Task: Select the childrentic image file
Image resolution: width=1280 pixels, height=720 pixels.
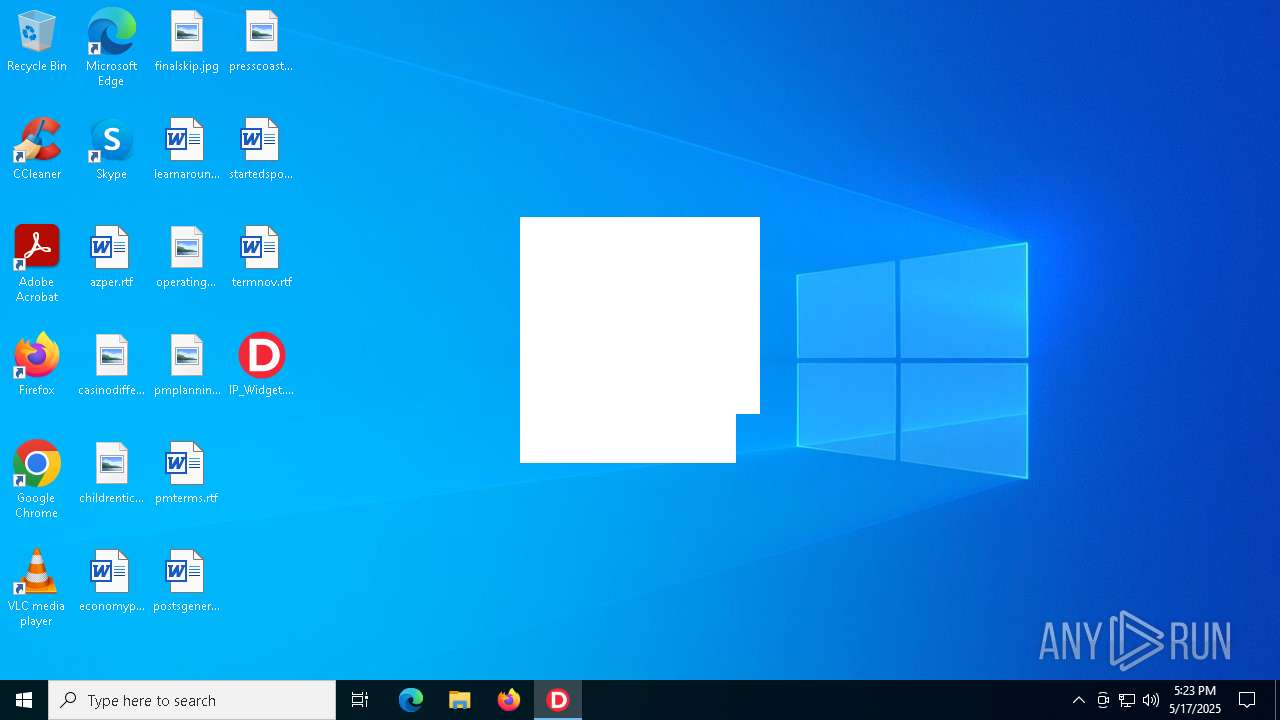Action: coord(111,474)
